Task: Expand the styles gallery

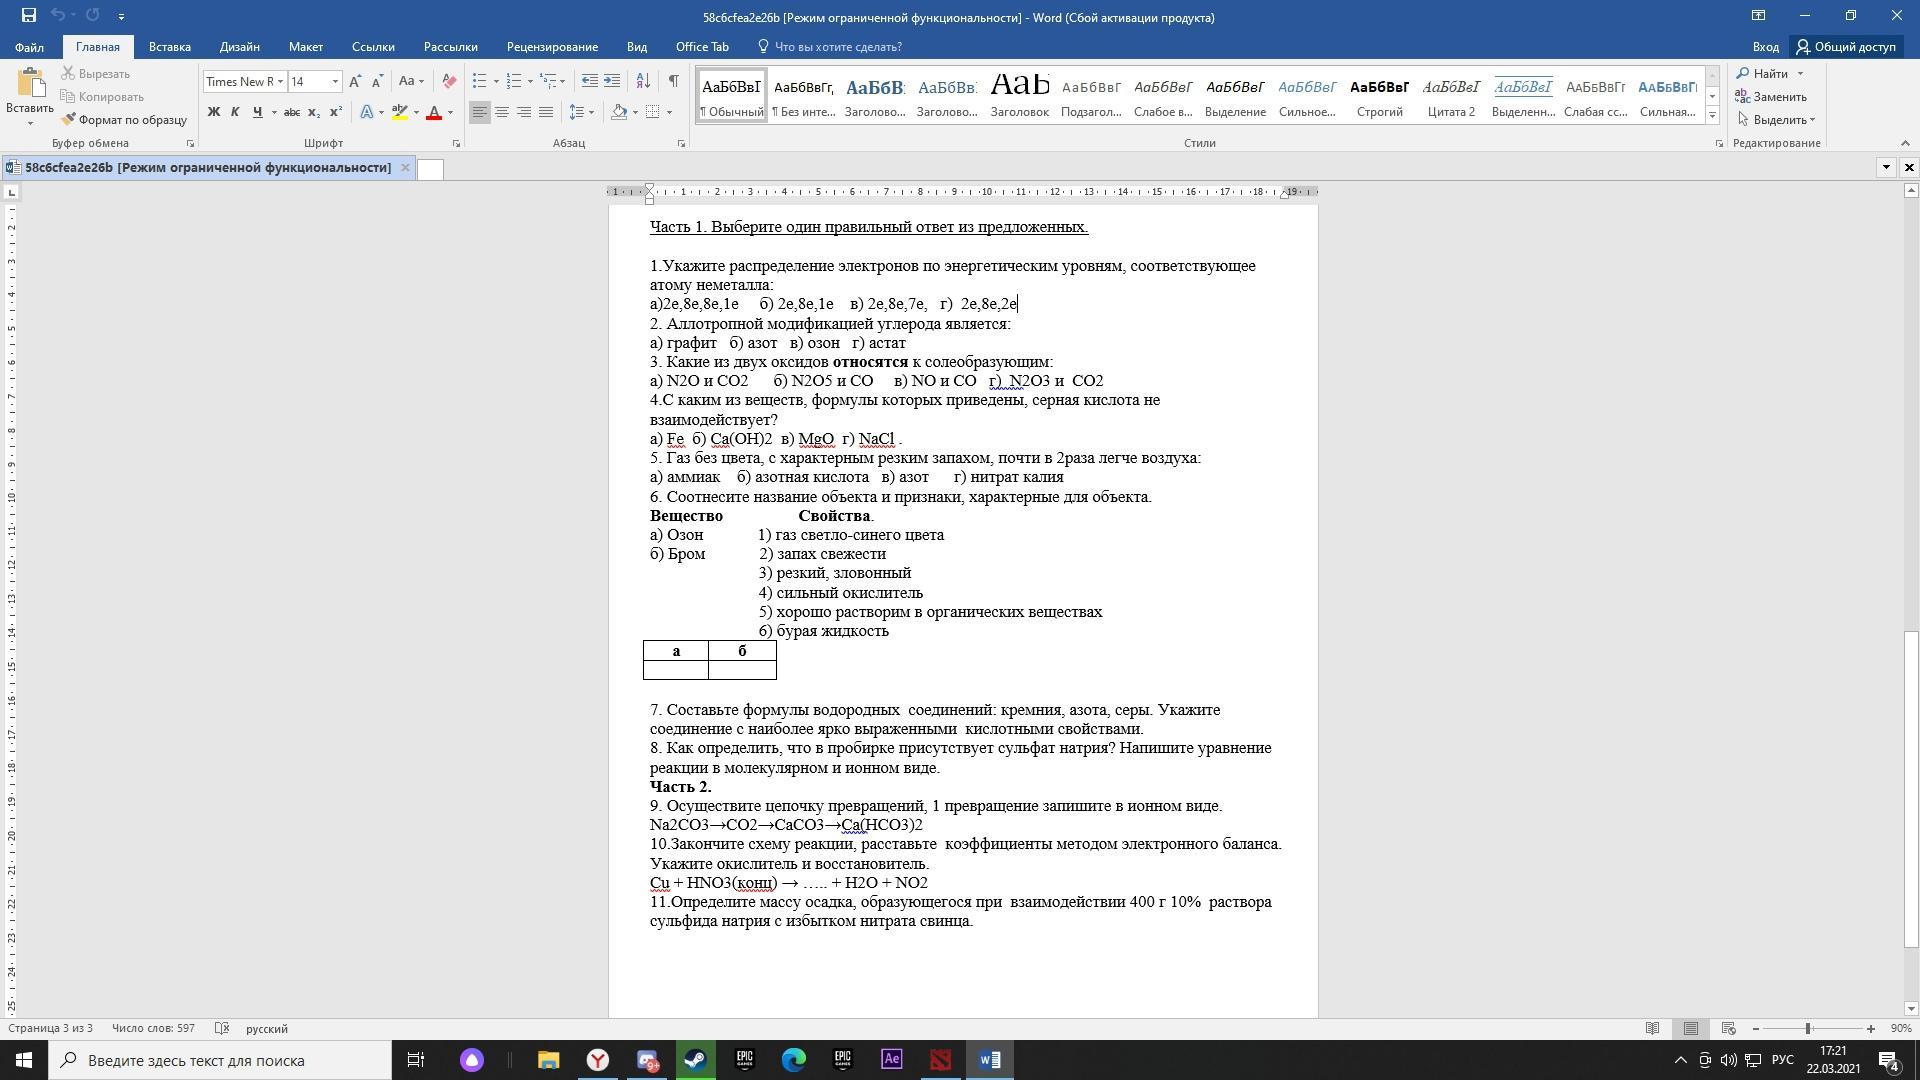Action: 1712,116
